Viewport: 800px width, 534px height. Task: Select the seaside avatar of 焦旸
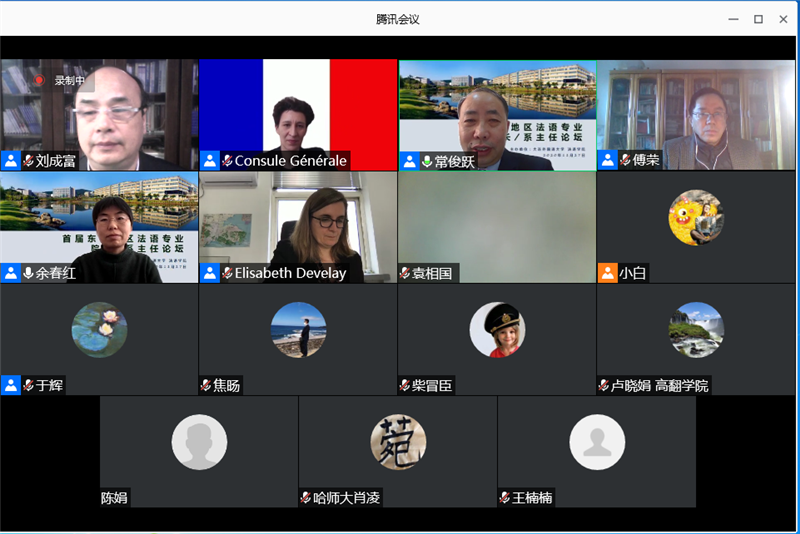(298, 329)
